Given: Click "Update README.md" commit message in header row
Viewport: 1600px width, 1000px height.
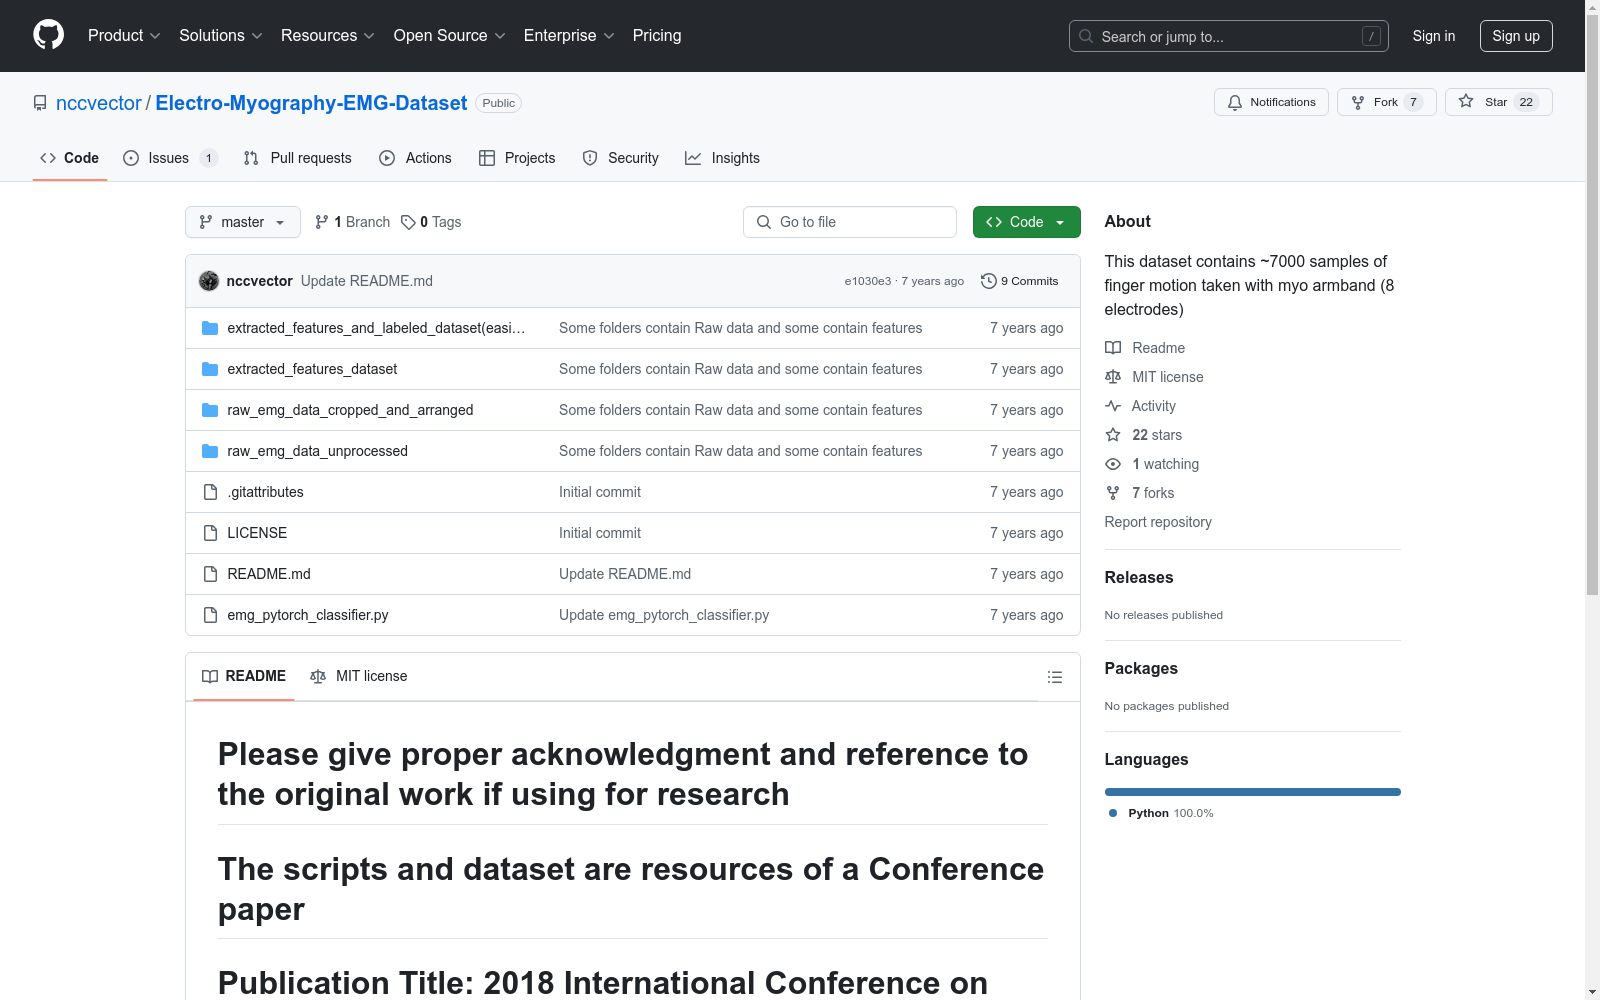Looking at the screenshot, I should pos(367,281).
